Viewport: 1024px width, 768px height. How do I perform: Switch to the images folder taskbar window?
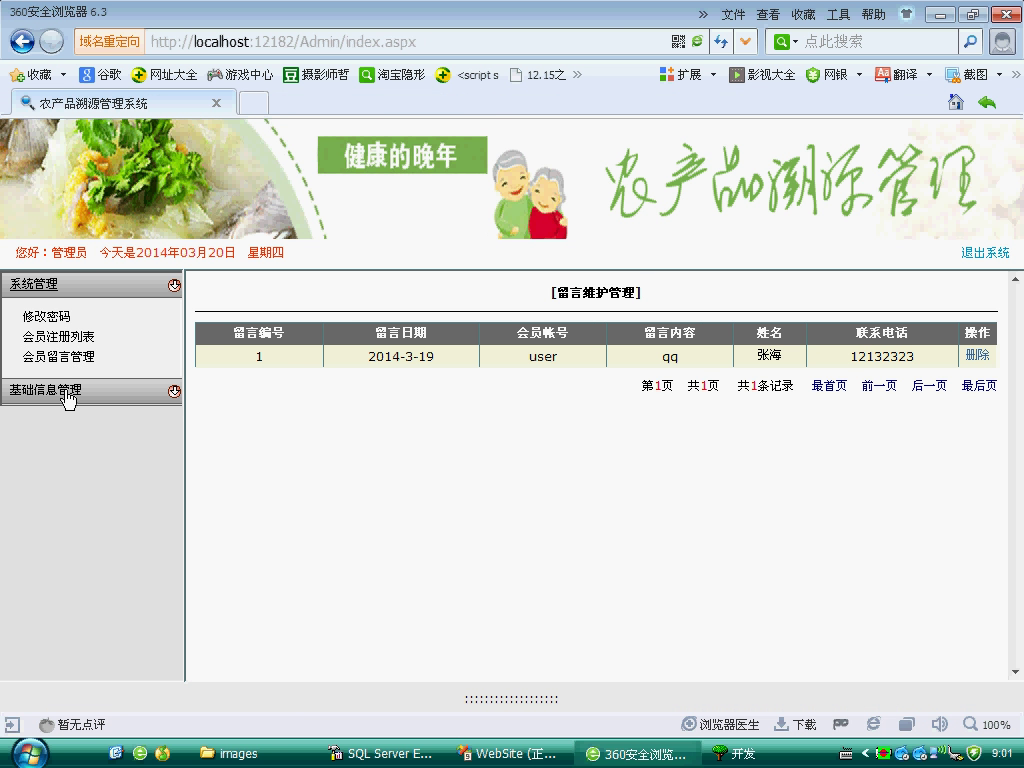[229, 754]
